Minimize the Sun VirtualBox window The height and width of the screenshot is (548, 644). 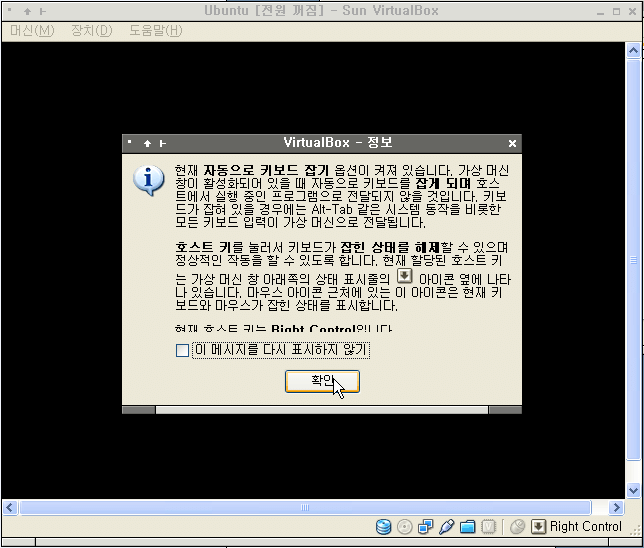point(600,12)
